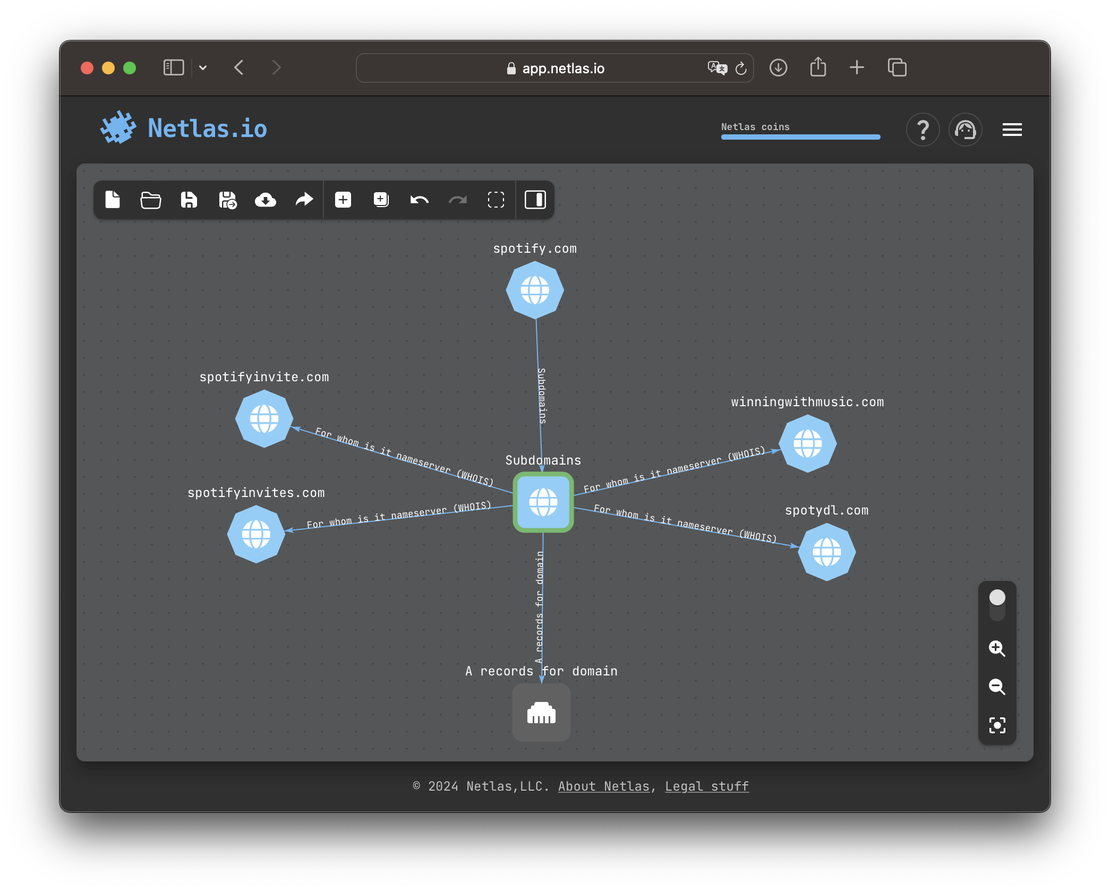Click the cloud download icon in the toolbar

(x=265, y=200)
